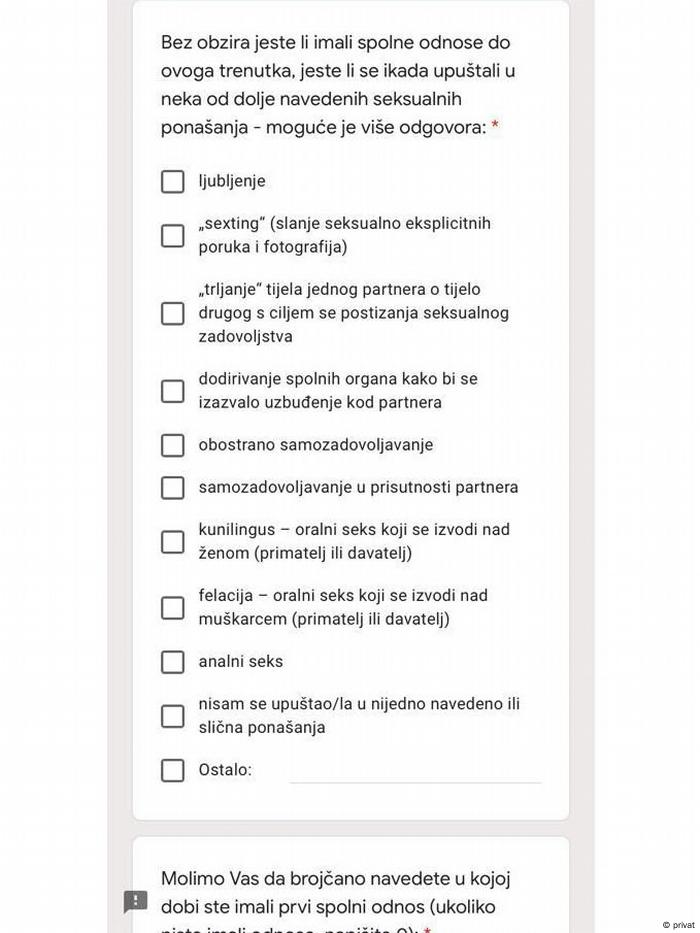Screen dimensions: 700x933
Task: Click the "Ostalo:" label text
Action: (225, 770)
